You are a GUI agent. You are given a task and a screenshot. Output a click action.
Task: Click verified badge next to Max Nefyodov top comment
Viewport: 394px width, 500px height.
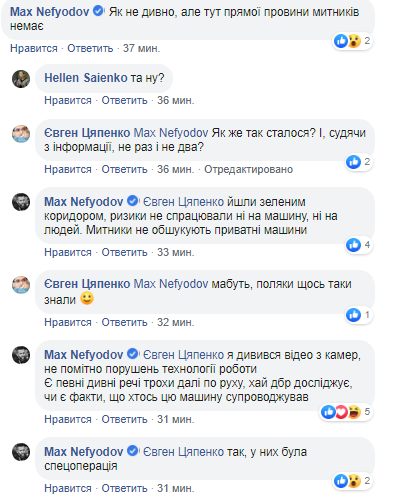click(x=98, y=12)
